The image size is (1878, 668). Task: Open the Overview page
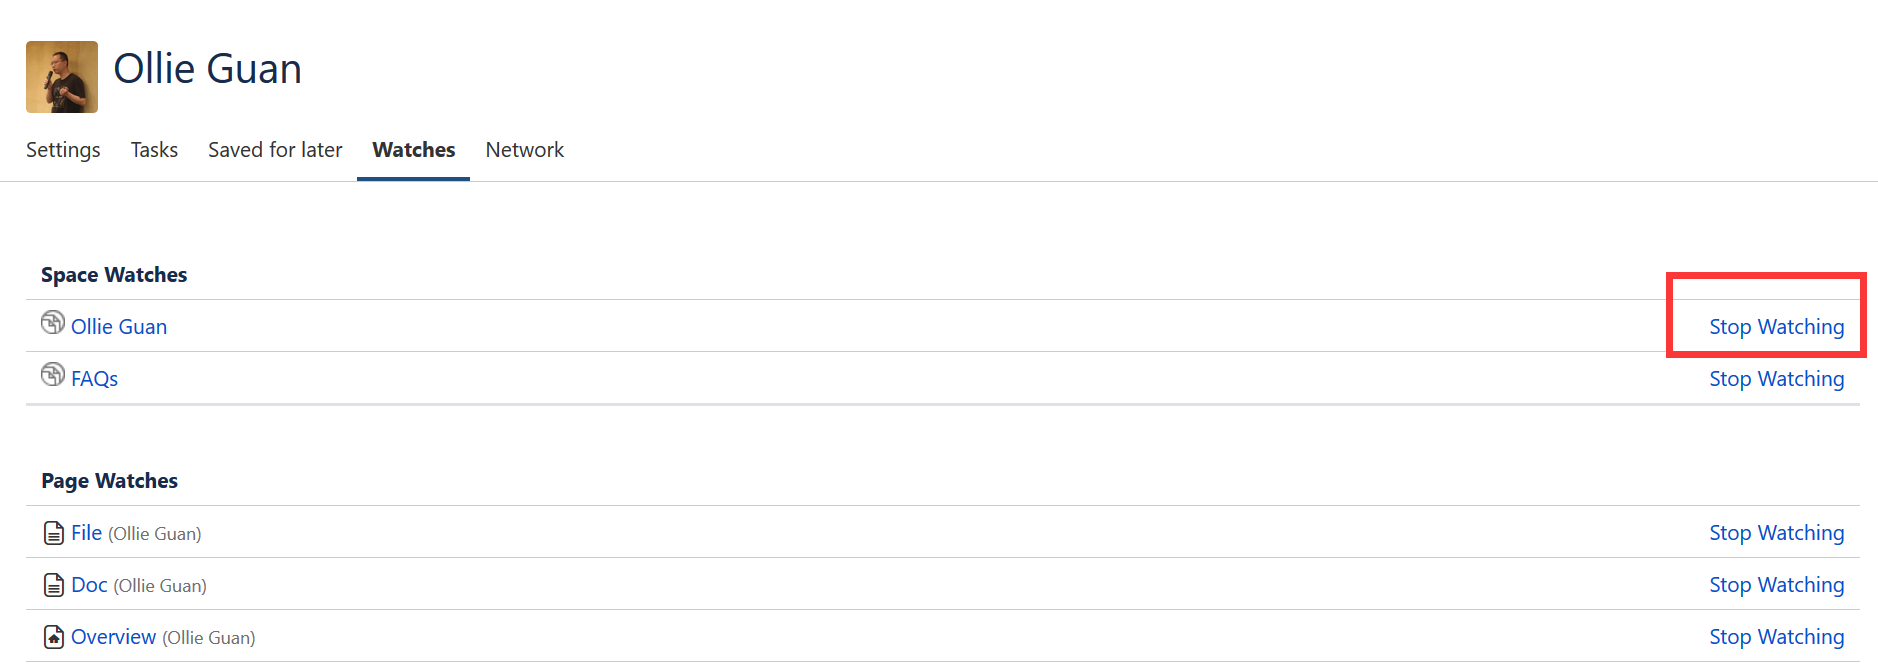pos(113,636)
